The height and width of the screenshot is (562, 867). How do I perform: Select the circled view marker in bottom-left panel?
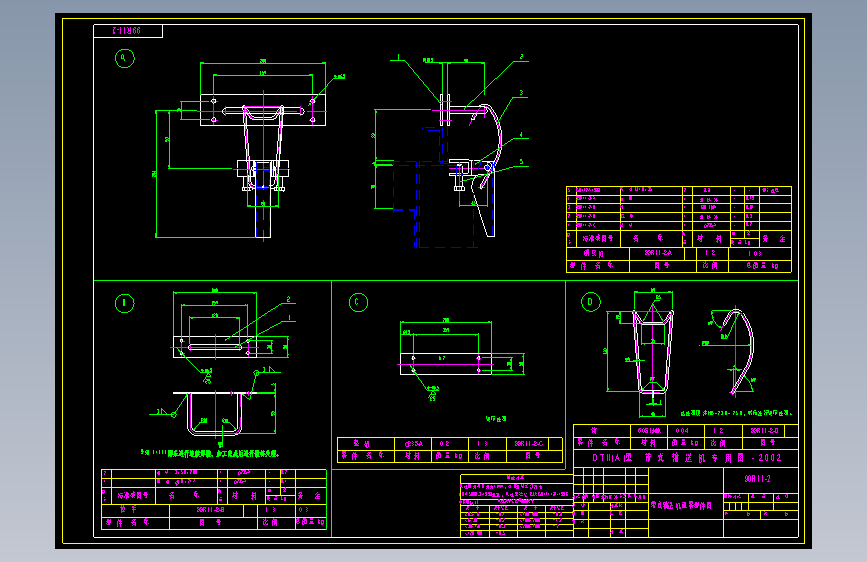124,303
